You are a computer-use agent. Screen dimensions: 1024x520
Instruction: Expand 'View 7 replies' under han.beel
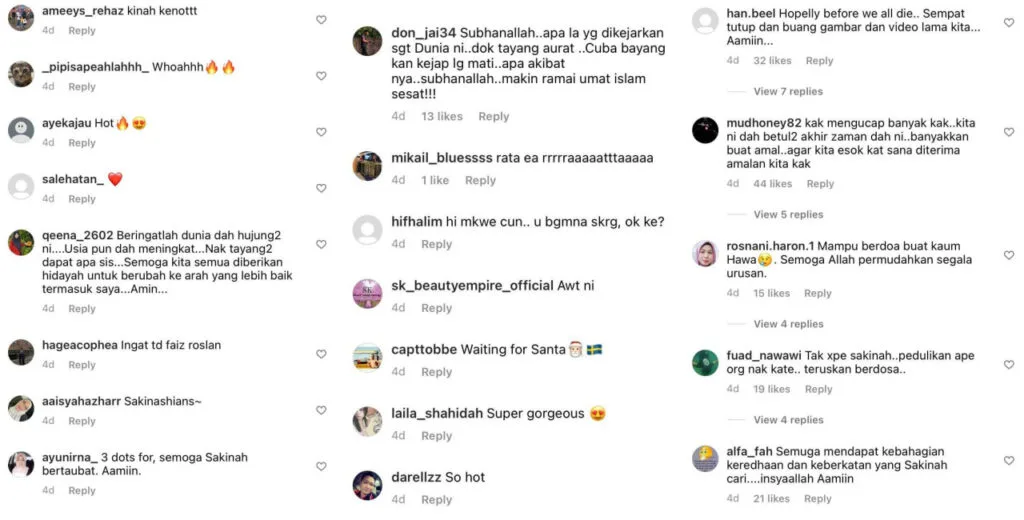(x=788, y=91)
